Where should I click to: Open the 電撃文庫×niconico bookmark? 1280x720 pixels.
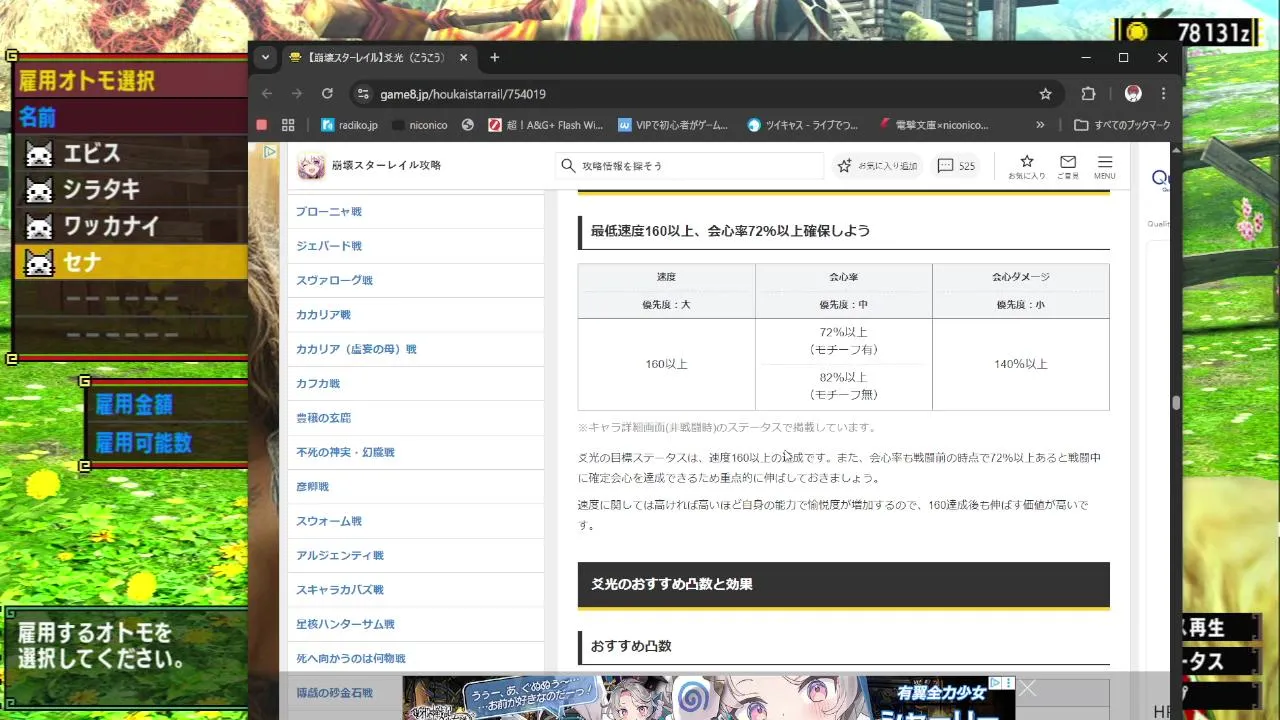[x=934, y=125]
